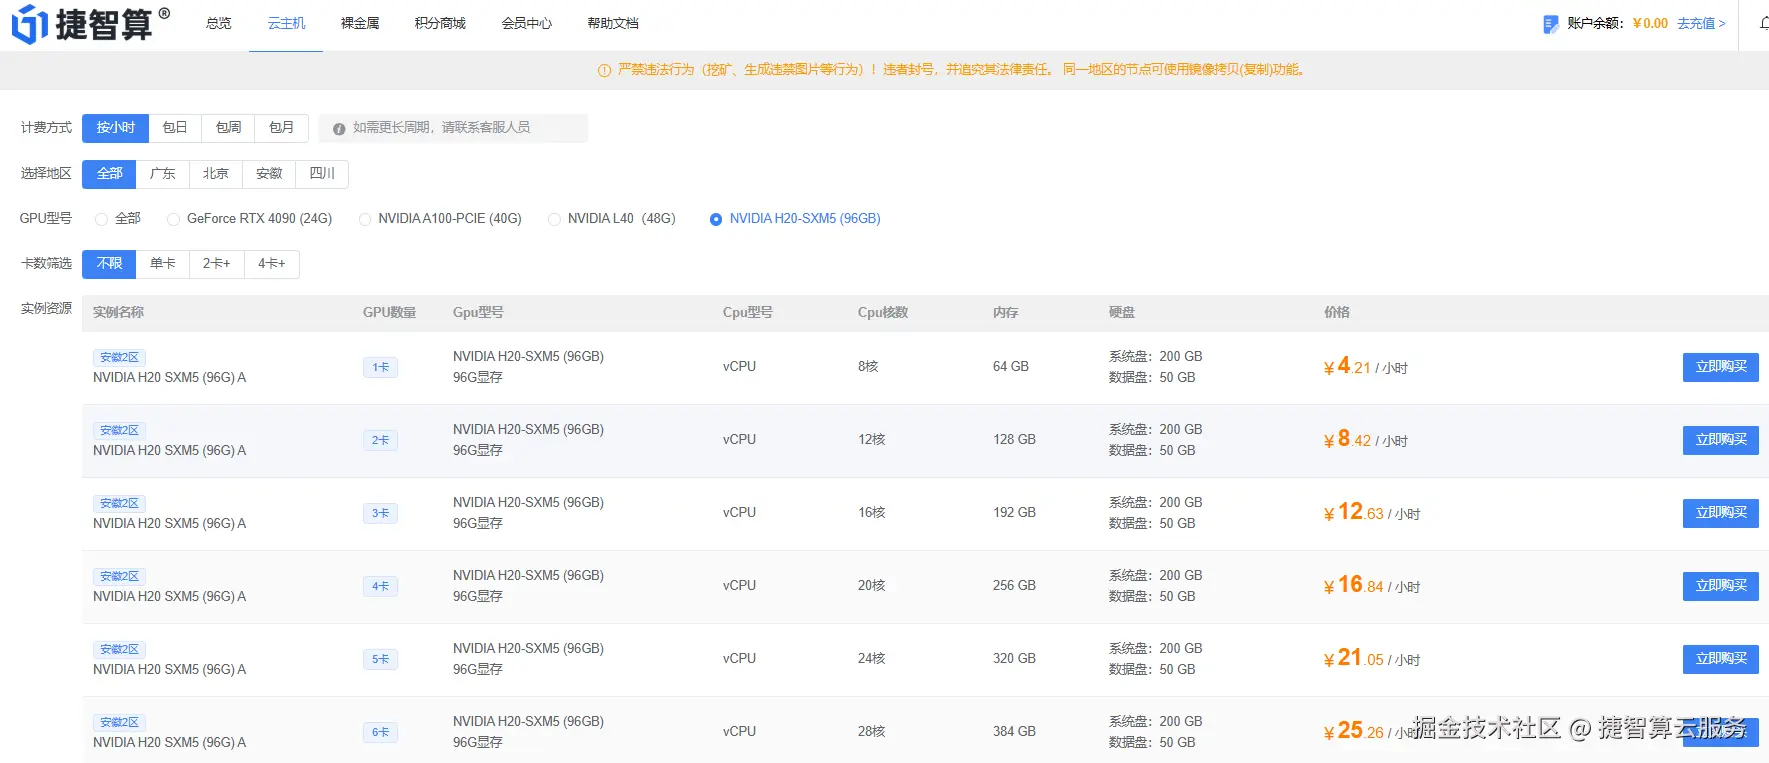This screenshot has height=763, width=1769.
Task: Click the 1卡 GPU count badge
Action: 380,368
